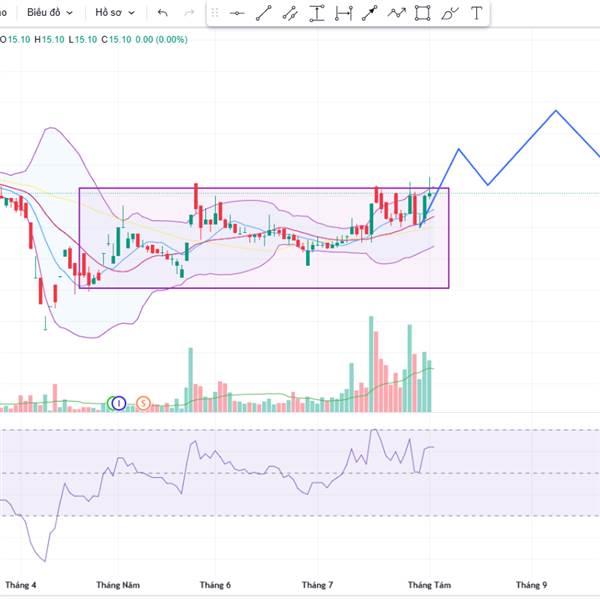600x600 pixels.
Task: Click the L15.10 low price value
Action: (x=83, y=39)
